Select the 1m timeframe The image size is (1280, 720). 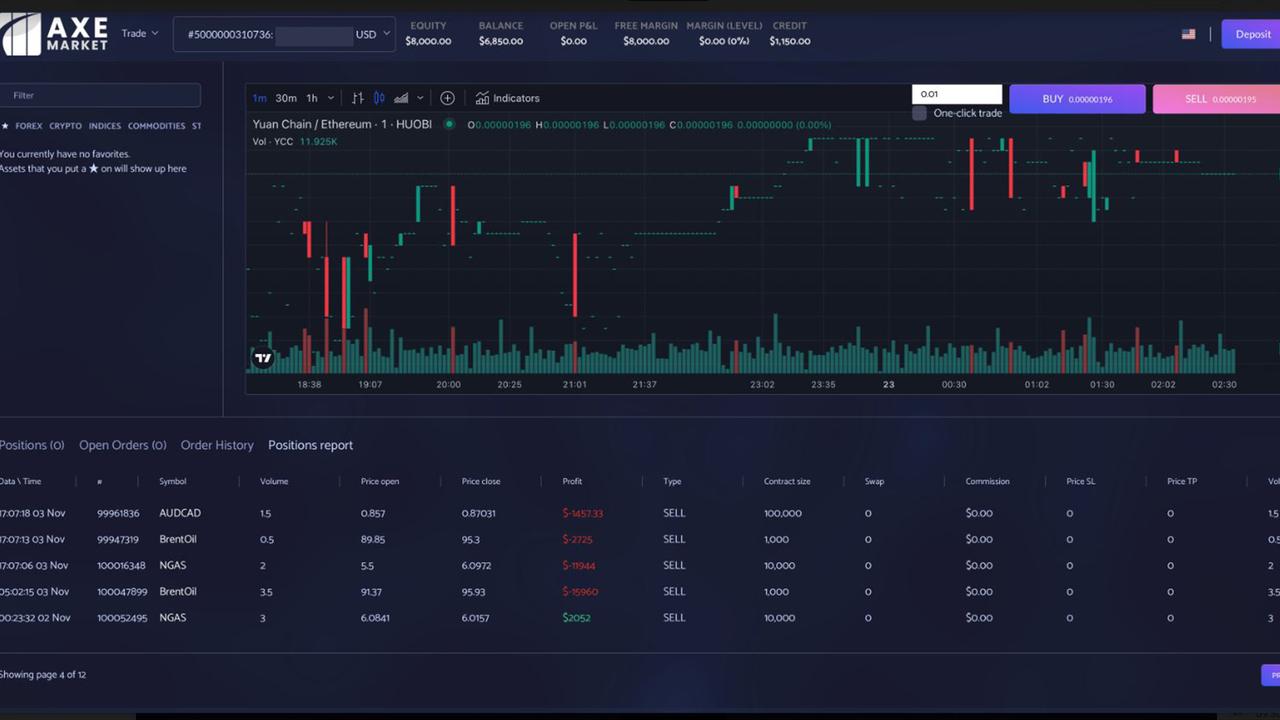pos(259,98)
